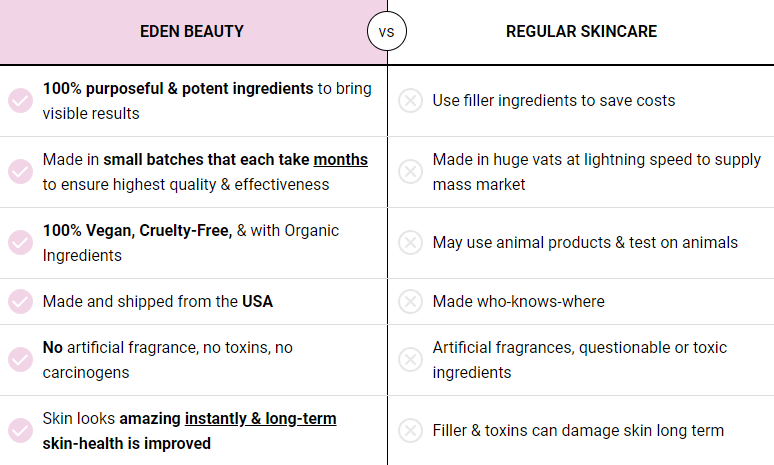Click the circular vs badge
This screenshot has height=465, width=774.
click(x=387, y=32)
